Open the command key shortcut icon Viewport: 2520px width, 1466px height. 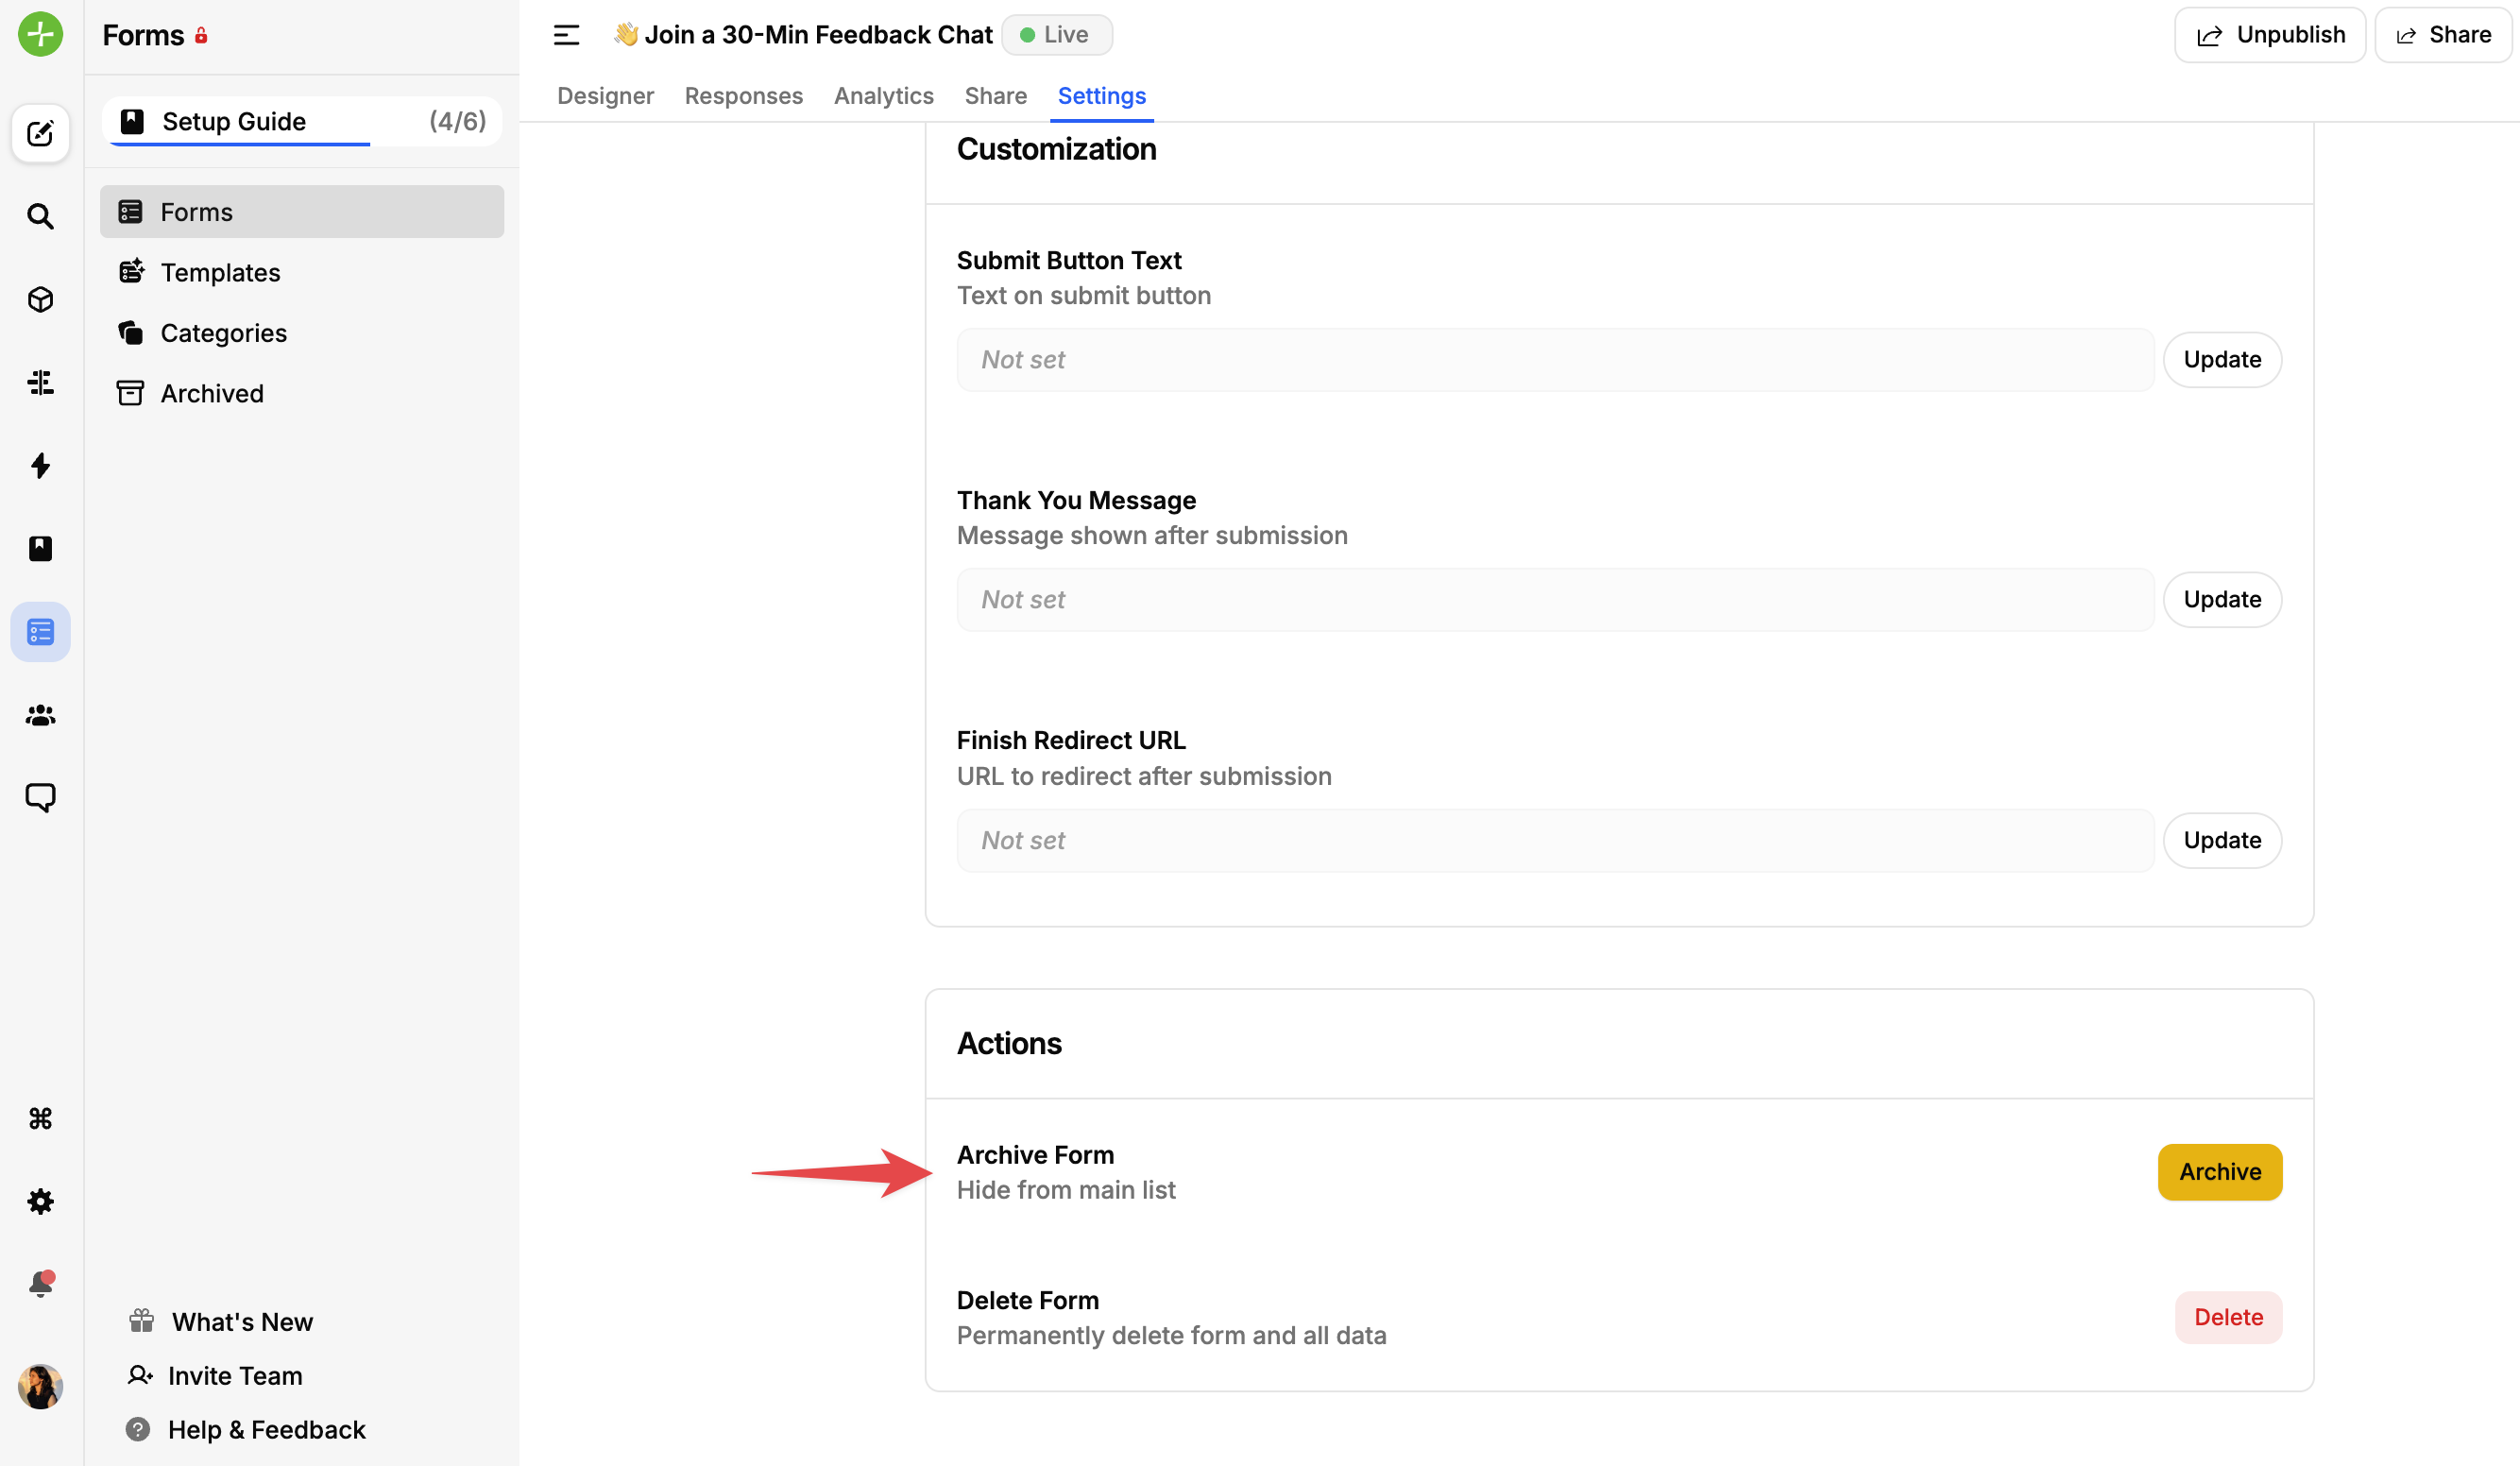pos(41,1118)
